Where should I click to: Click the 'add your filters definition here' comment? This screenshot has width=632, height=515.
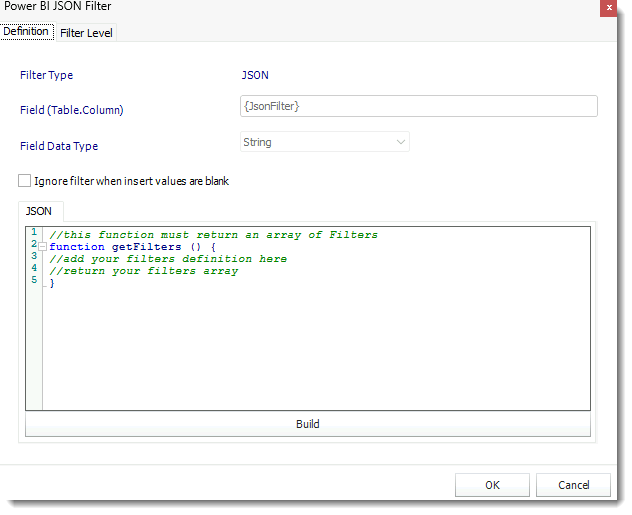tap(168, 259)
